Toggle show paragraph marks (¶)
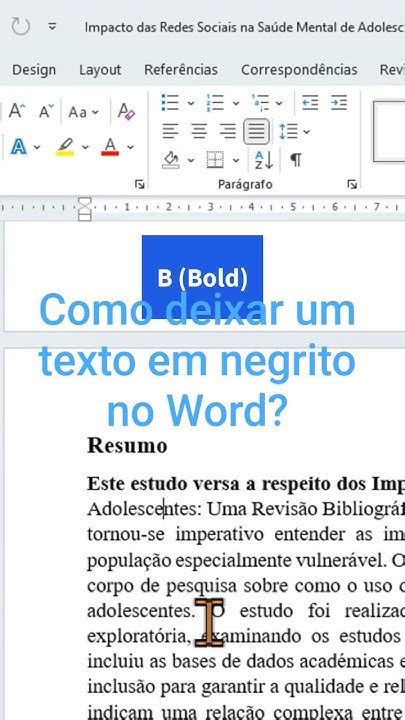Viewport: 405px width, 720px height. tap(296, 160)
